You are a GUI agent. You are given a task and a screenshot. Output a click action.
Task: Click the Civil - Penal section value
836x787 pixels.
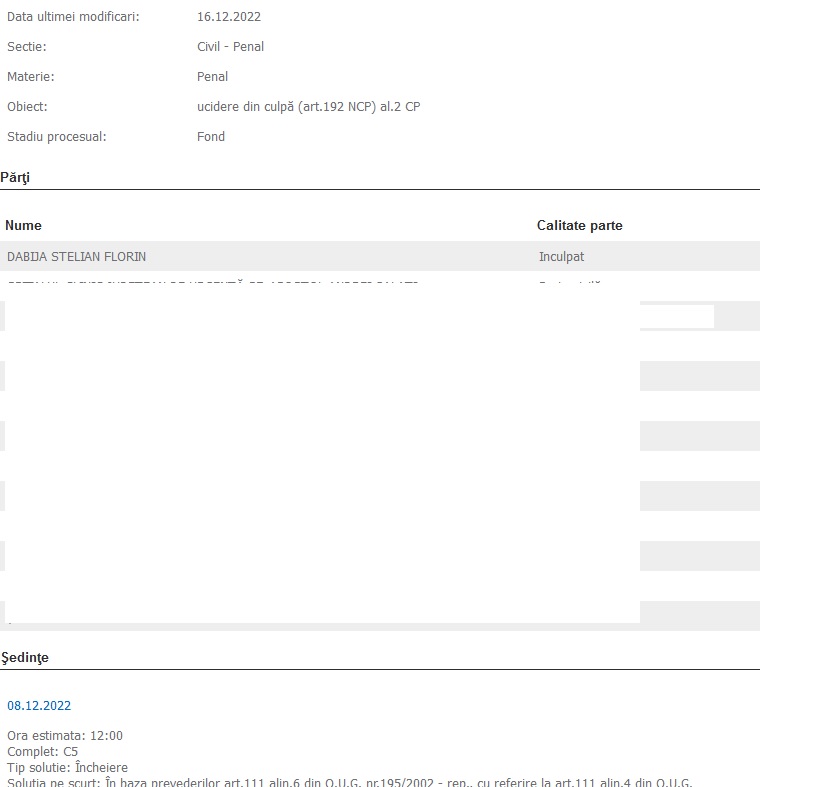click(230, 47)
